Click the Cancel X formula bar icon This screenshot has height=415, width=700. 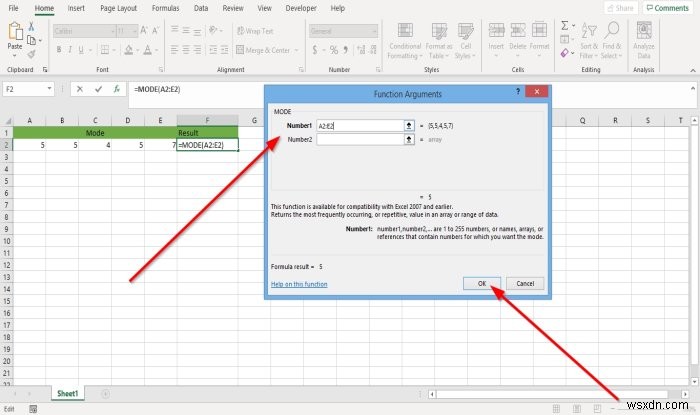tap(79, 89)
